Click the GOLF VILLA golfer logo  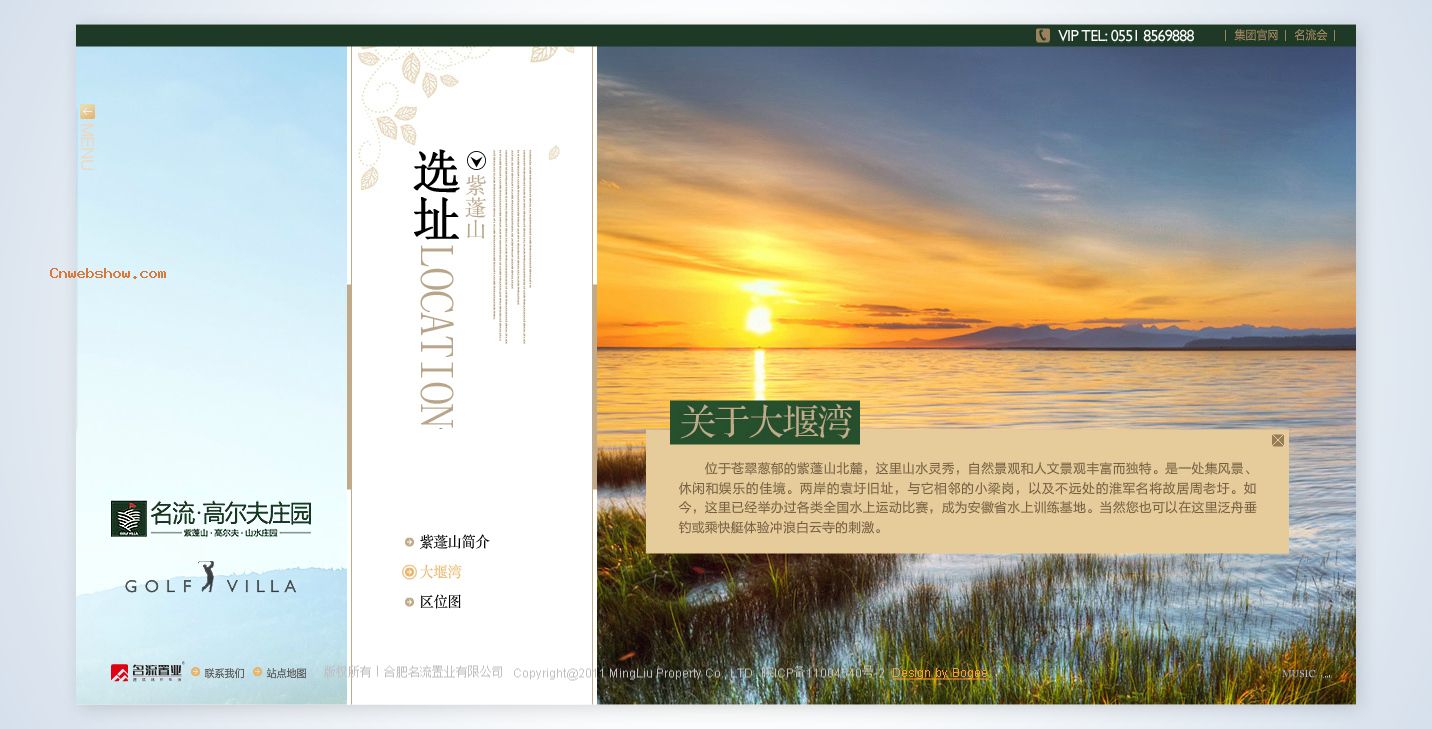click(211, 579)
